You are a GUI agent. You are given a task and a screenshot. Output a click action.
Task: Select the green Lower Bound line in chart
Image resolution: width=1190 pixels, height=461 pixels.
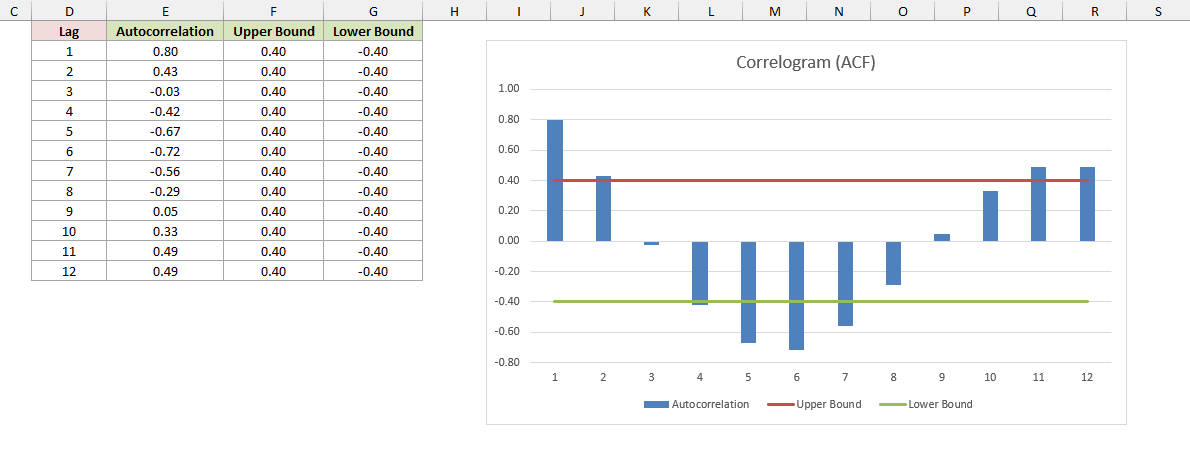point(821,302)
